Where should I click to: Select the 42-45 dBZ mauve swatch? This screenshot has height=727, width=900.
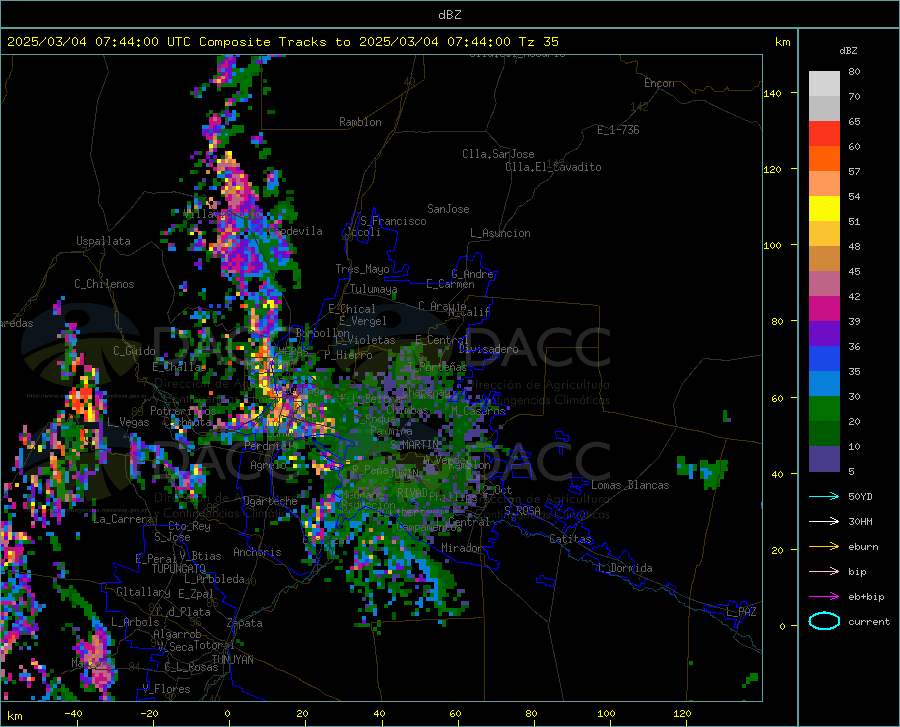824,284
